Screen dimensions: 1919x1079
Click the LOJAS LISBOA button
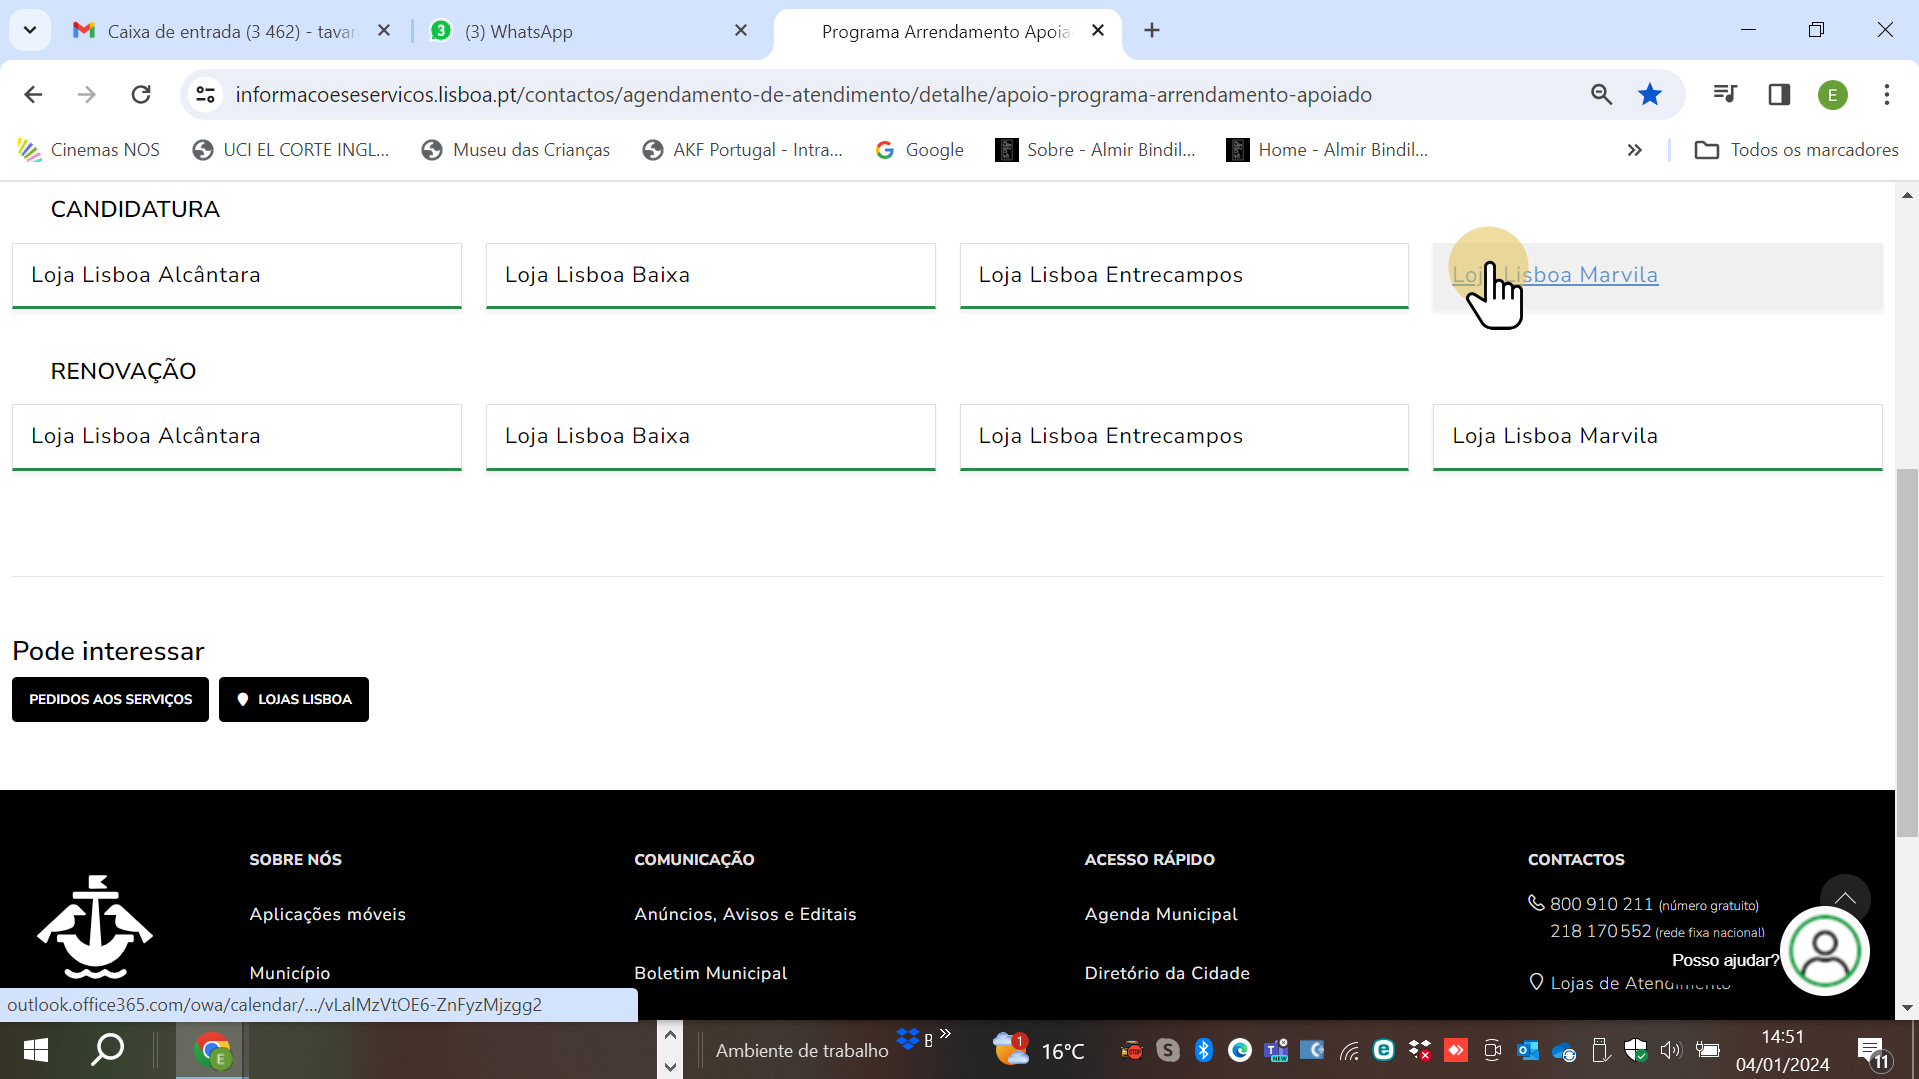[294, 699]
